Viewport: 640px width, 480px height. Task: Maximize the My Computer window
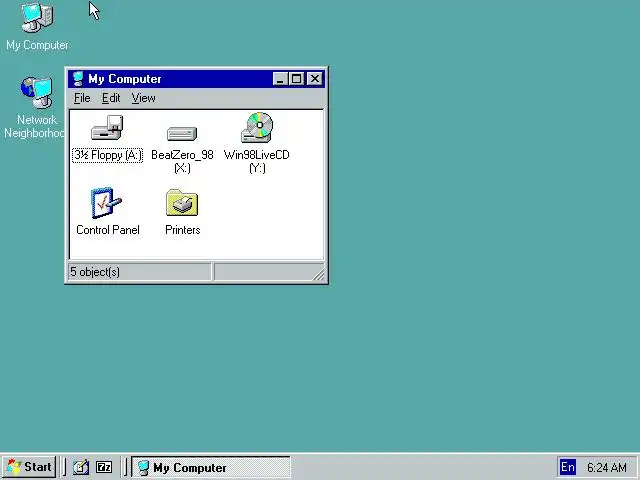(296, 79)
